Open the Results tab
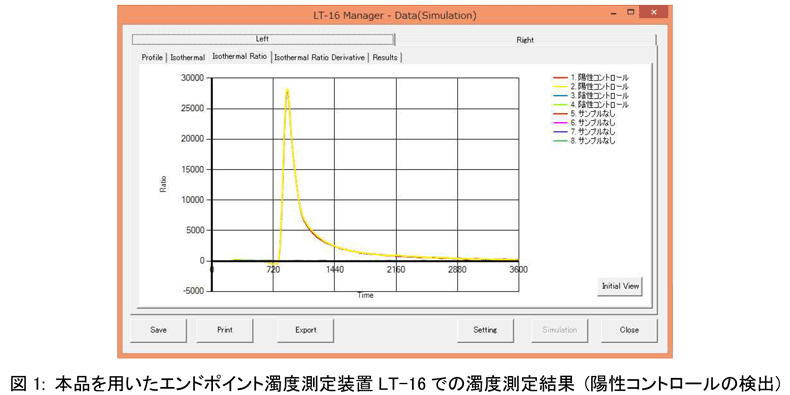Image resolution: width=790 pixels, height=395 pixels. (x=385, y=57)
